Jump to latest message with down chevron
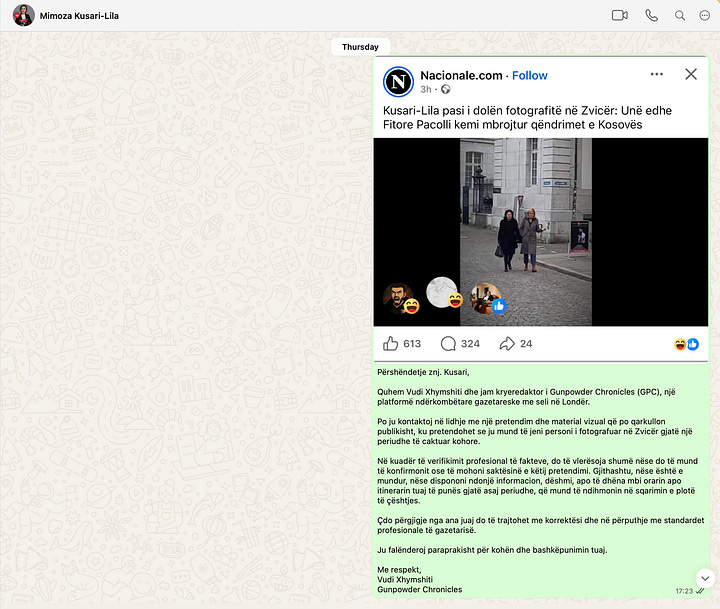The height and width of the screenshot is (609, 720). [705, 578]
